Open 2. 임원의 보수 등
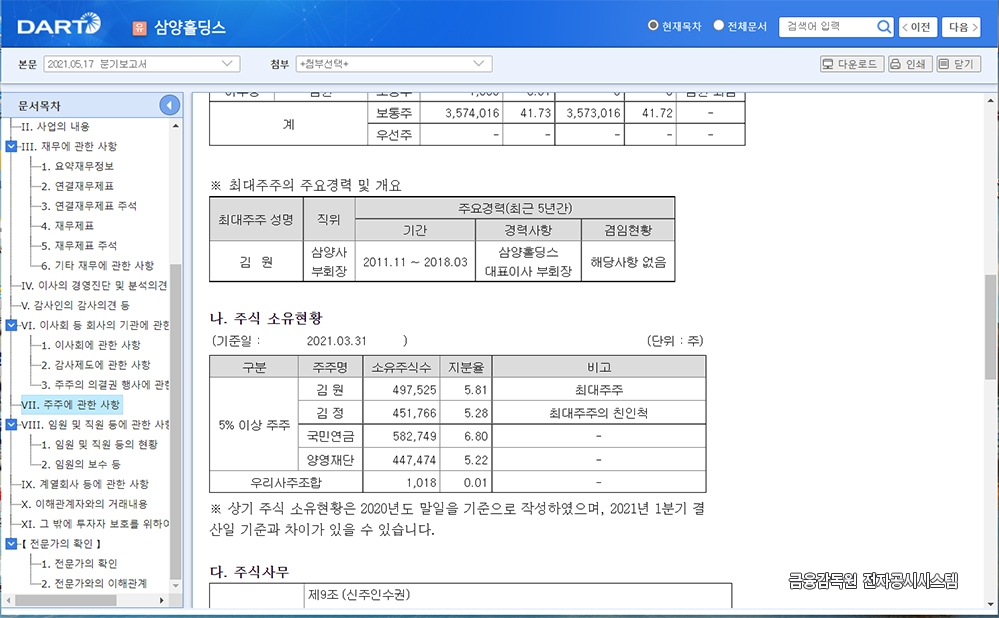Screen dimensions: 999x618 81,464
